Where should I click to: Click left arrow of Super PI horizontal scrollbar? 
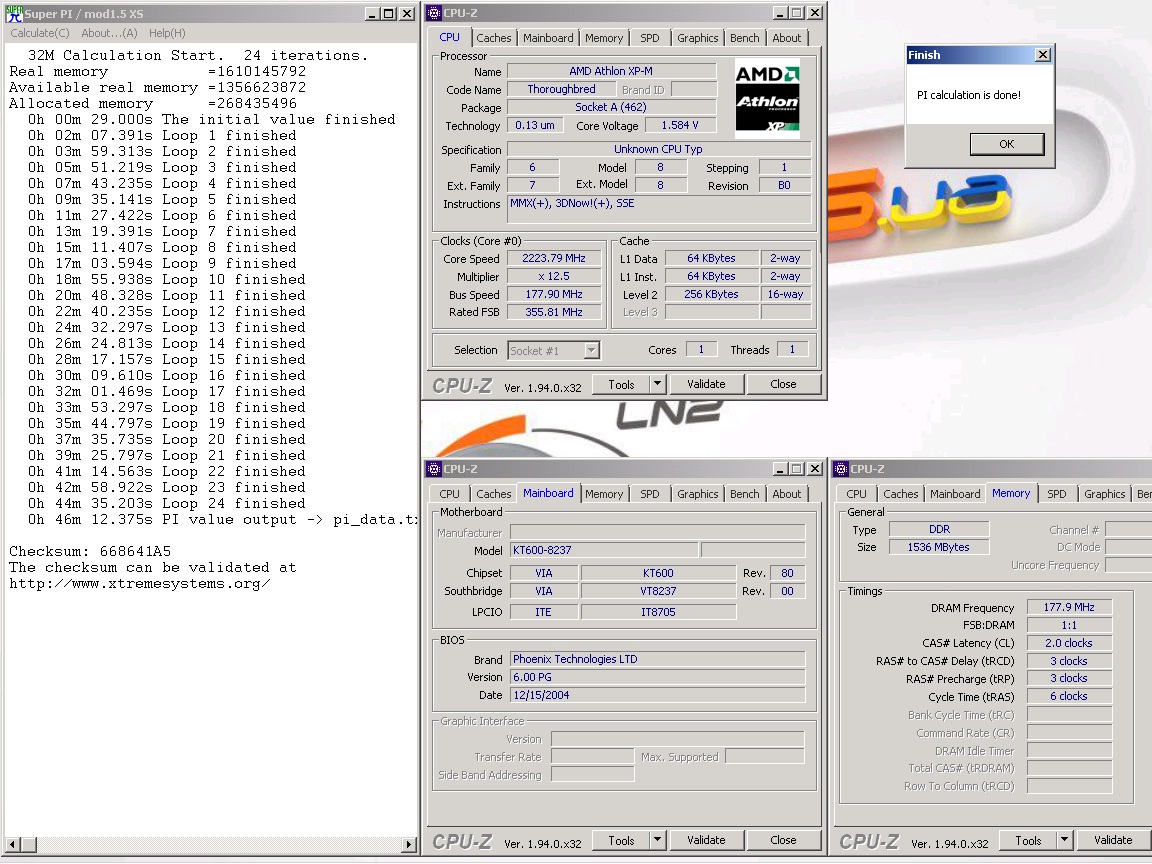tap(11, 845)
